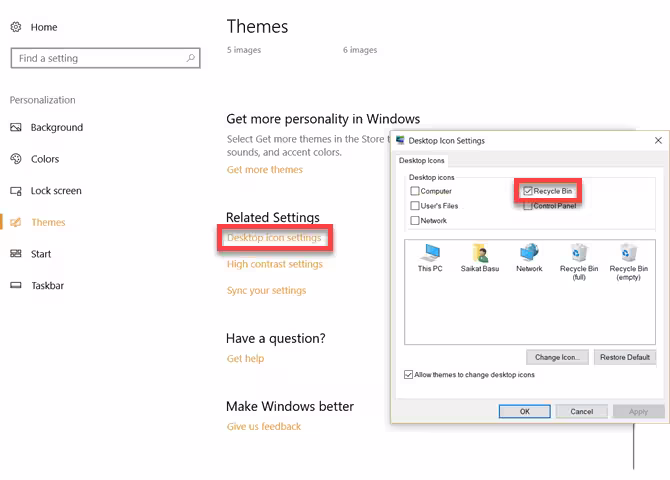Click the Related Settings heading
The image size is (670, 480).
click(x=273, y=217)
